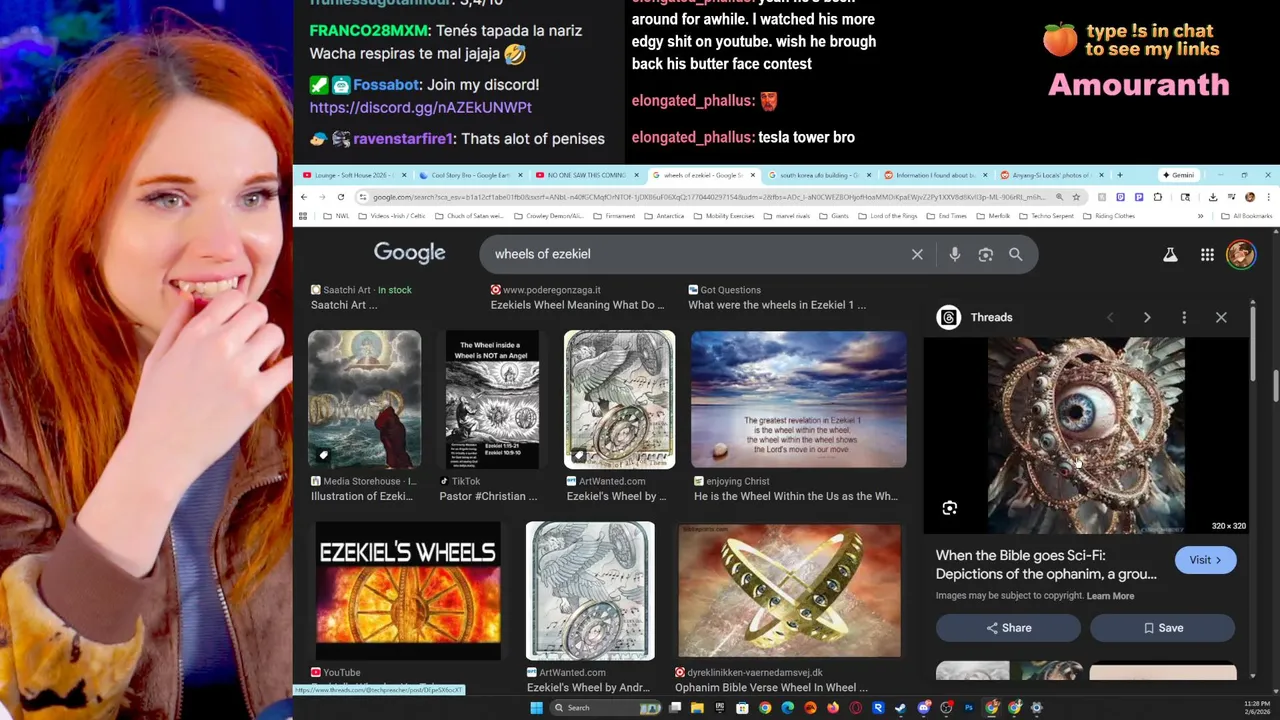
Task: Clear the search box with the X icon
Action: click(x=917, y=254)
